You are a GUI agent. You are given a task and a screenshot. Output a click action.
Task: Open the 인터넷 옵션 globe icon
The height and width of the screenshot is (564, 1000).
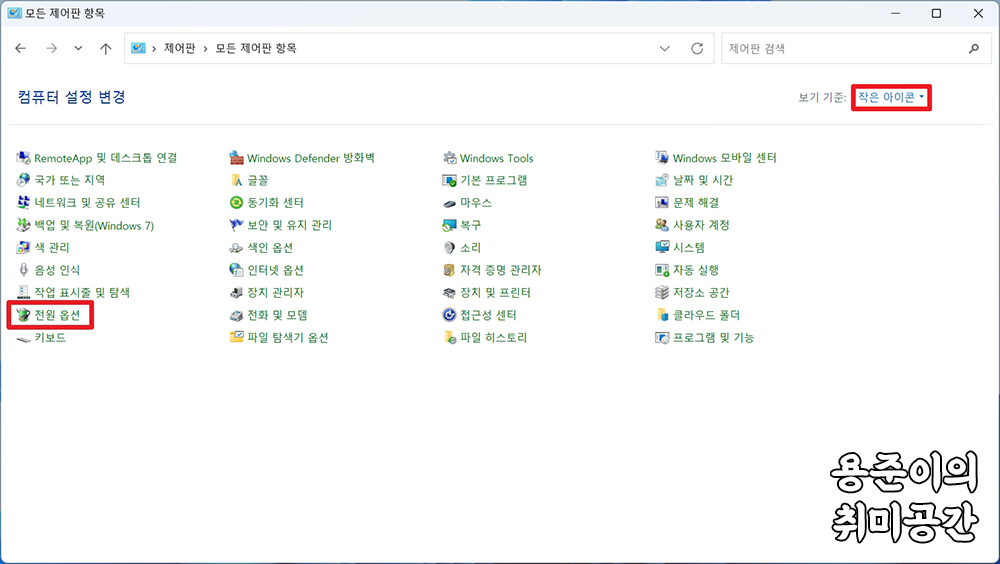[237, 270]
